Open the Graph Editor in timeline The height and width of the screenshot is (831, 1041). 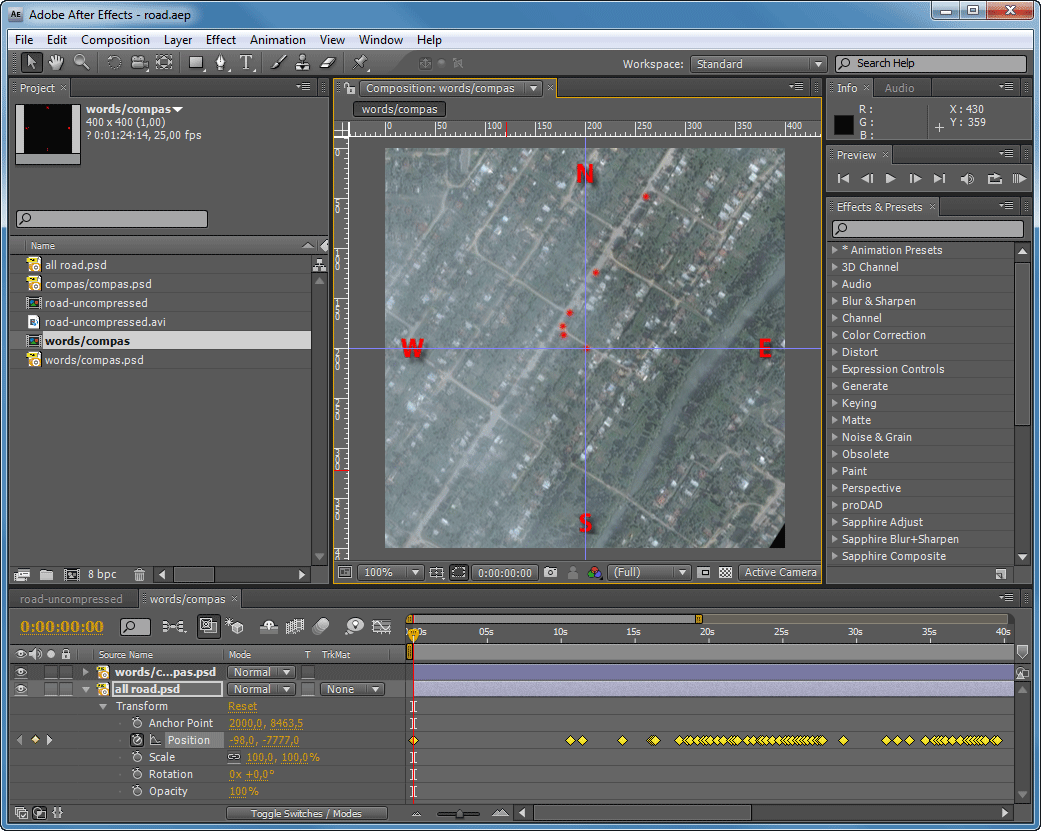(381, 627)
